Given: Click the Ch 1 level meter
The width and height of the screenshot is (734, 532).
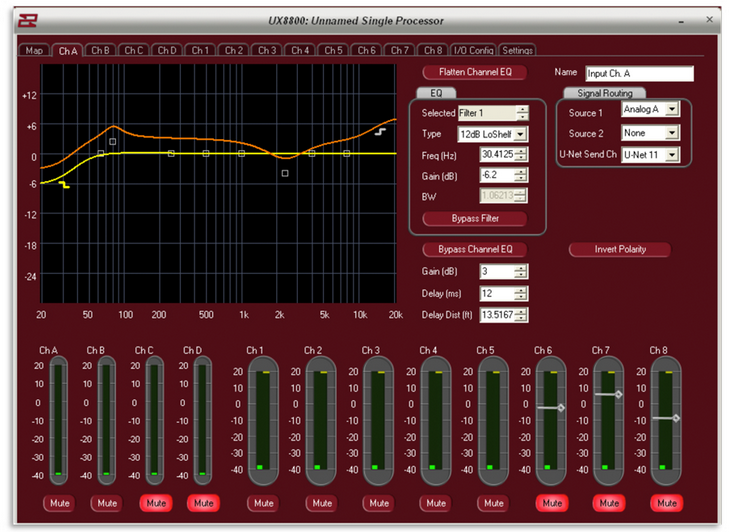Looking at the screenshot, I should [263, 421].
